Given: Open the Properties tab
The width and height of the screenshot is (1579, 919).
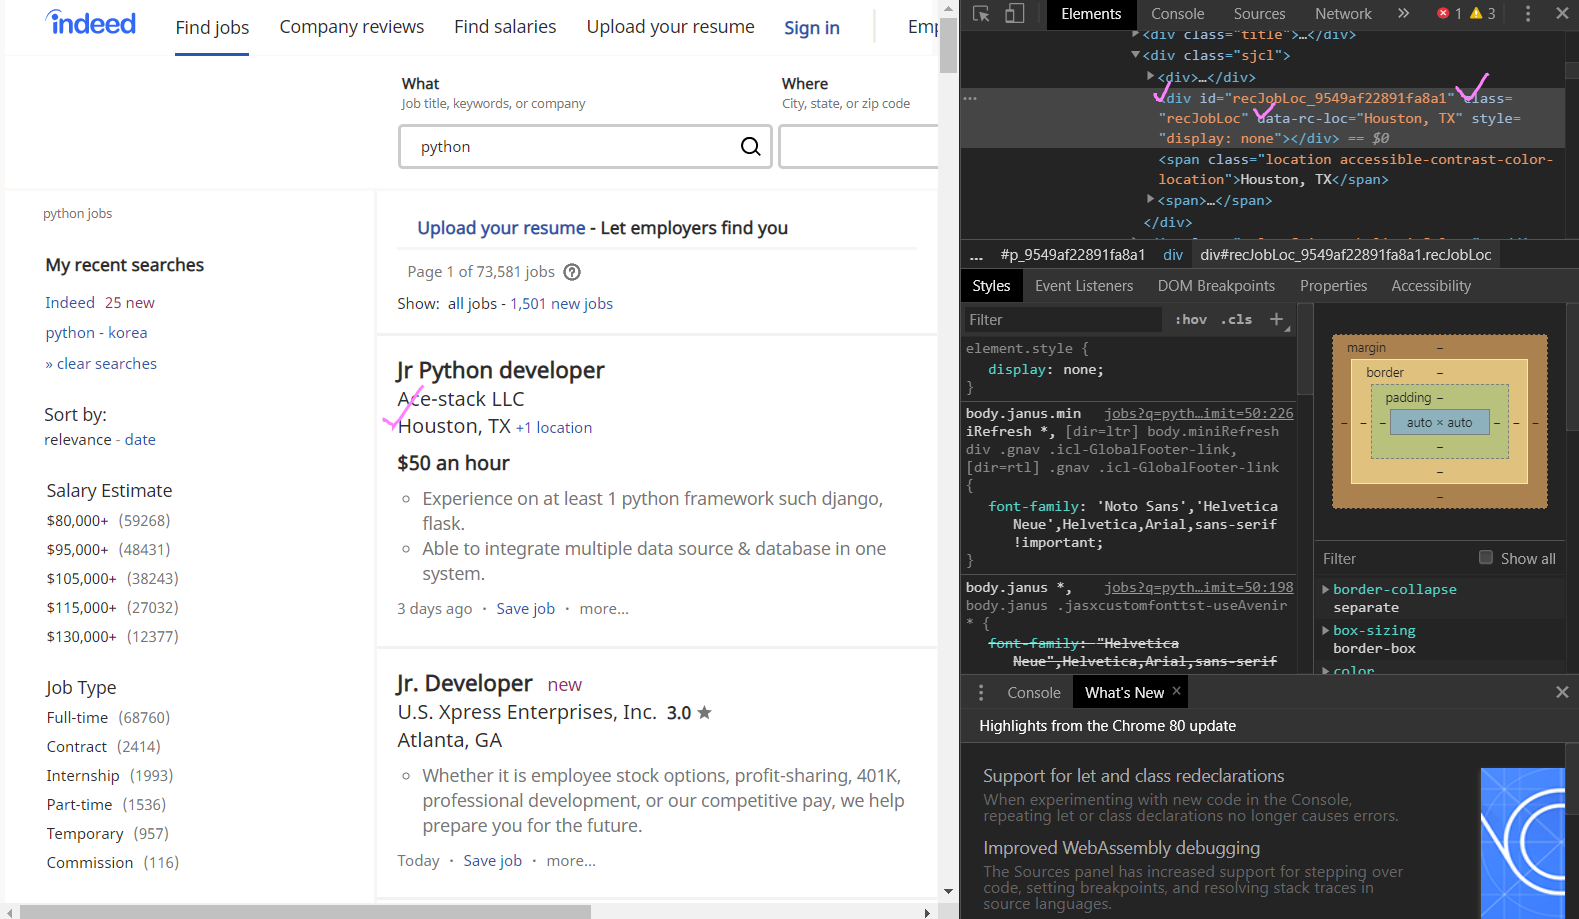Looking at the screenshot, I should [x=1333, y=286].
